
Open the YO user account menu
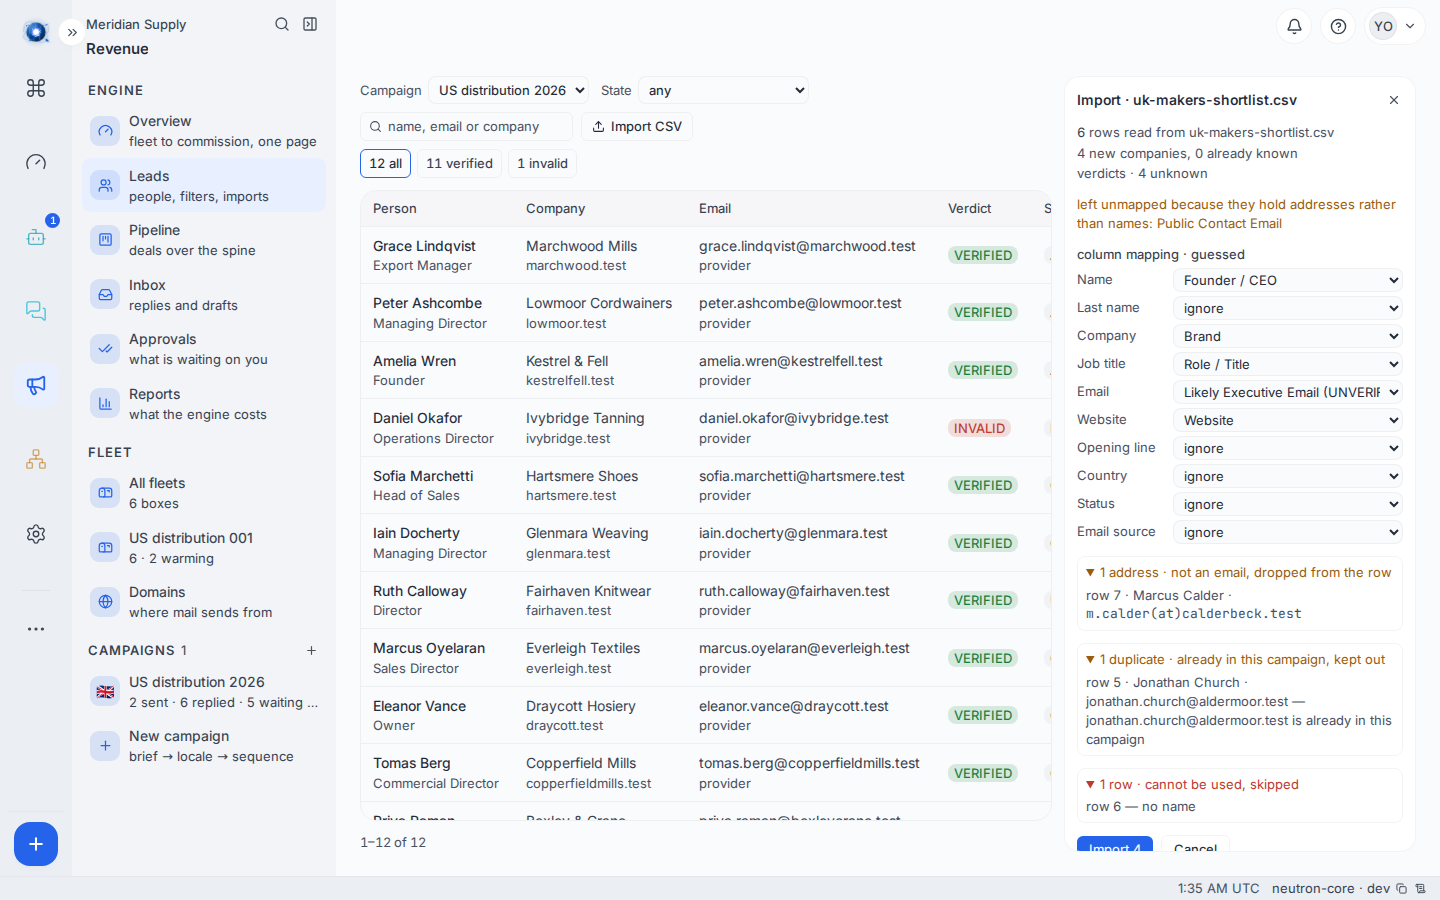[x=1395, y=26]
